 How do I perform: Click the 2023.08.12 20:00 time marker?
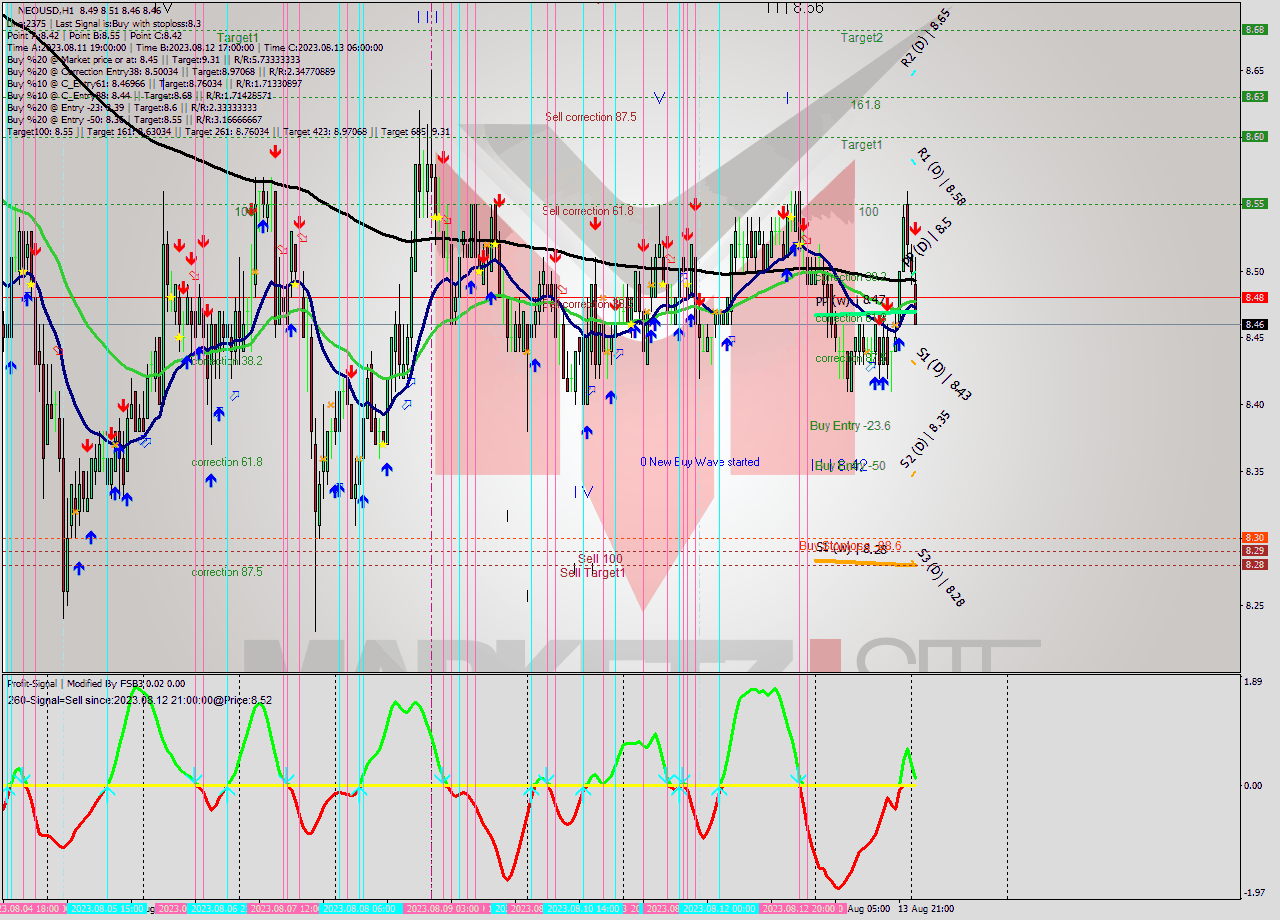[x=799, y=909]
